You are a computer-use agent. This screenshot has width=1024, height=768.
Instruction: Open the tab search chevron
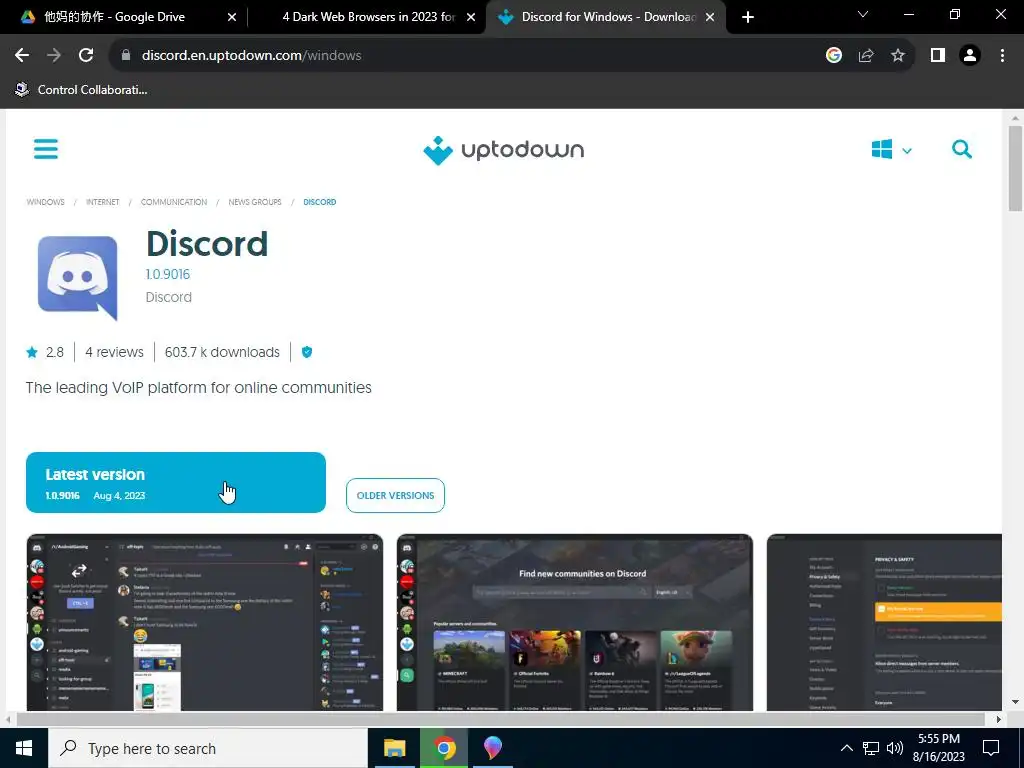(x=863, y=14)
